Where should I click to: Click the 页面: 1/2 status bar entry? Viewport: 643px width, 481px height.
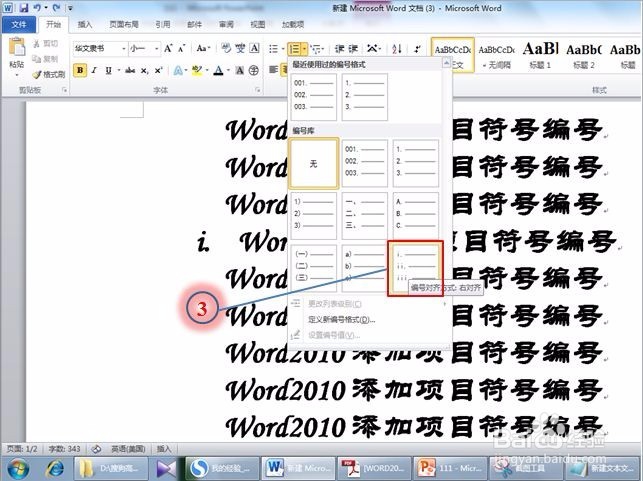[x=22, y=449]
